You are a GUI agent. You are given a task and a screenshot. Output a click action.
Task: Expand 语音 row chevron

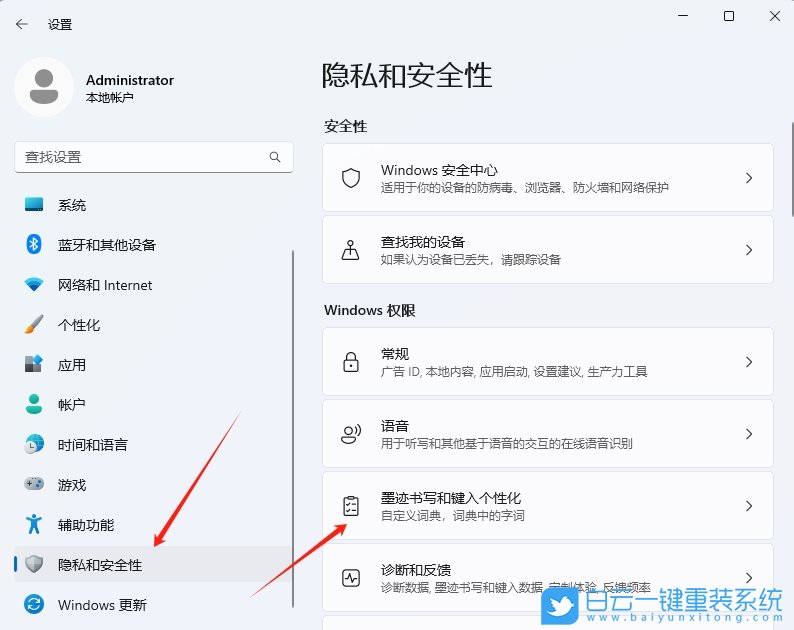click(749, 434)
